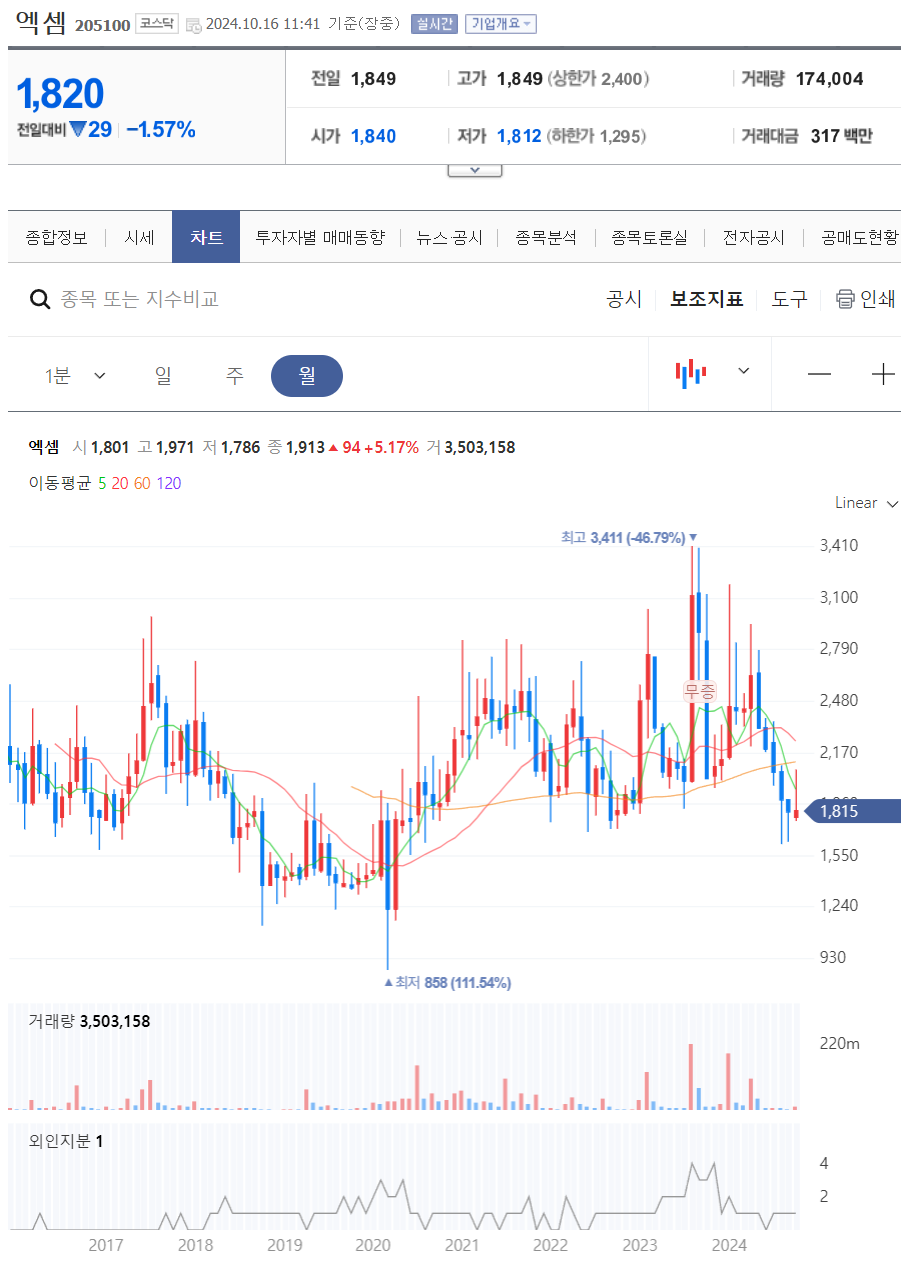Select the 차트 tab
Viewport: 901px width, 1281px height.
(206, 238)
